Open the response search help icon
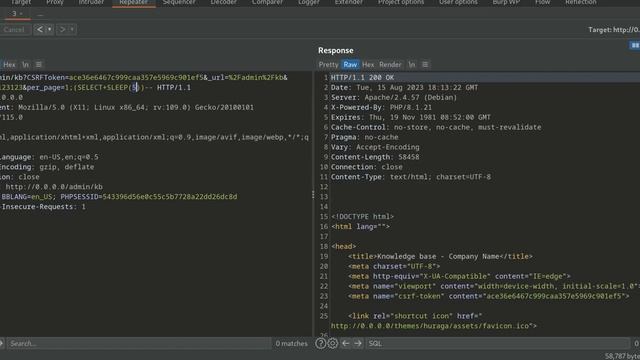Screen dimensions: 640x360 coord(320,343)
